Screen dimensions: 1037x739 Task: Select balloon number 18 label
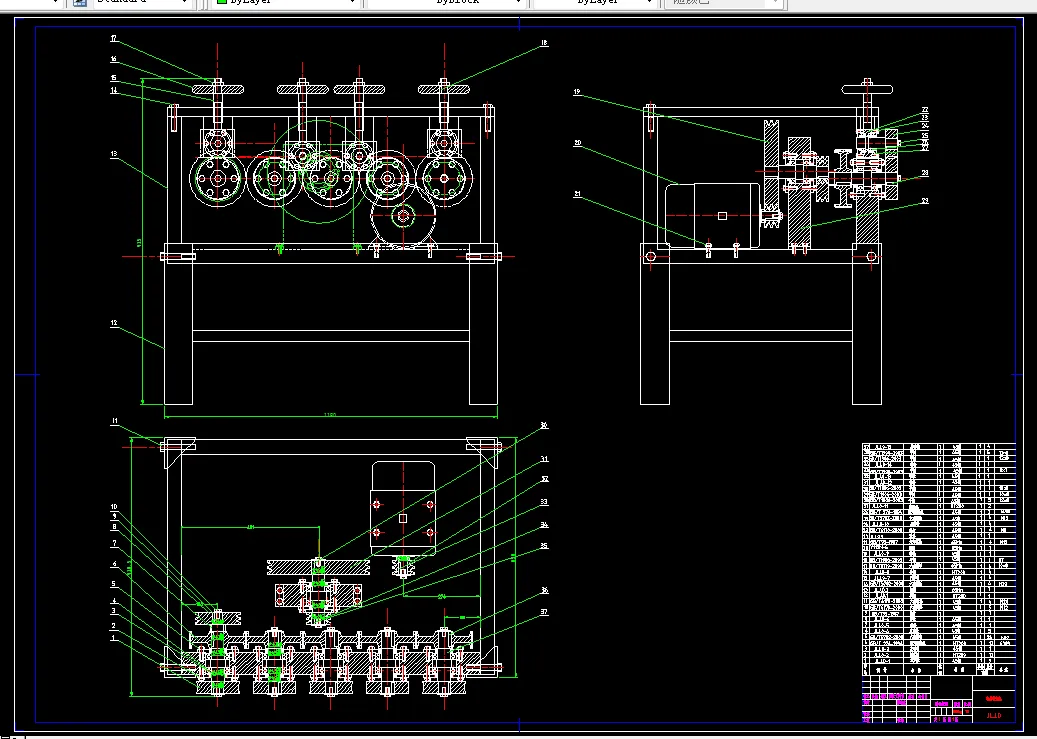[x=544, y=42]
